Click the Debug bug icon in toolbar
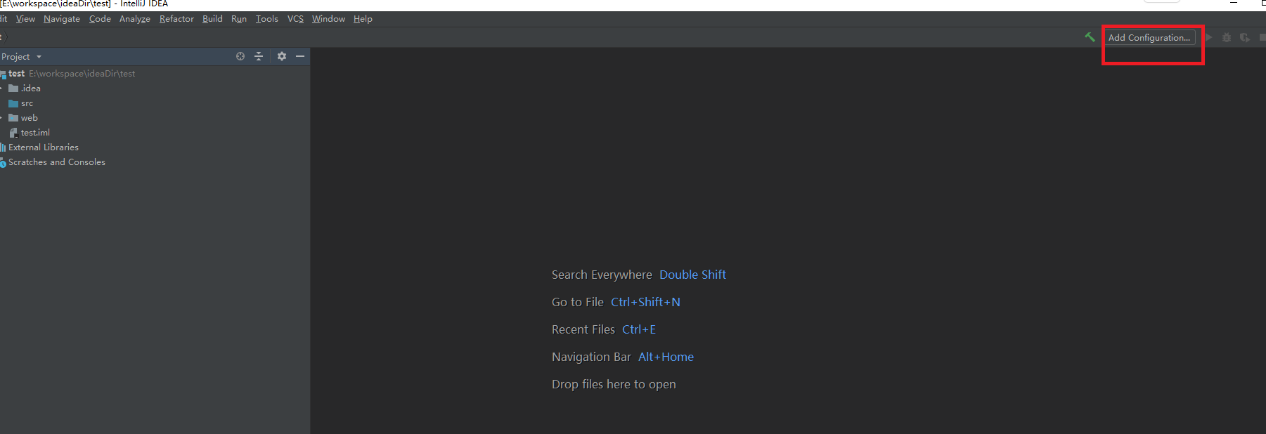The height and width of the screenshot is (434, 1266). [1227, 37]
